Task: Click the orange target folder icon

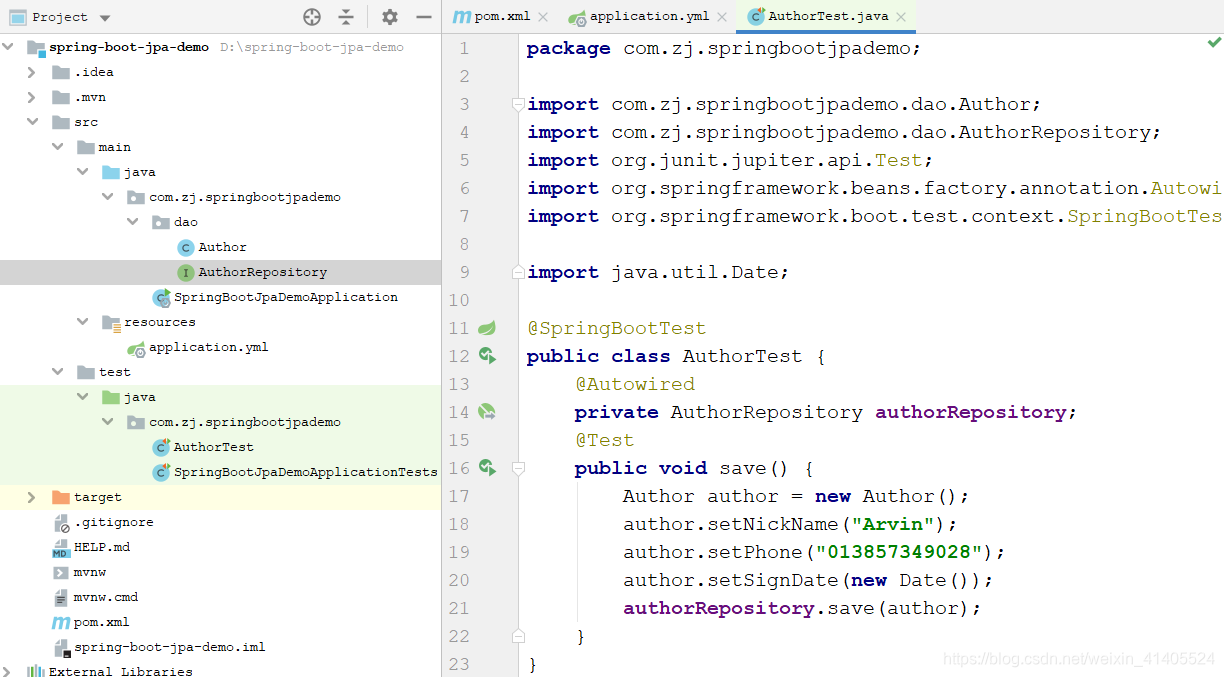Action: (x=61, y=497)
